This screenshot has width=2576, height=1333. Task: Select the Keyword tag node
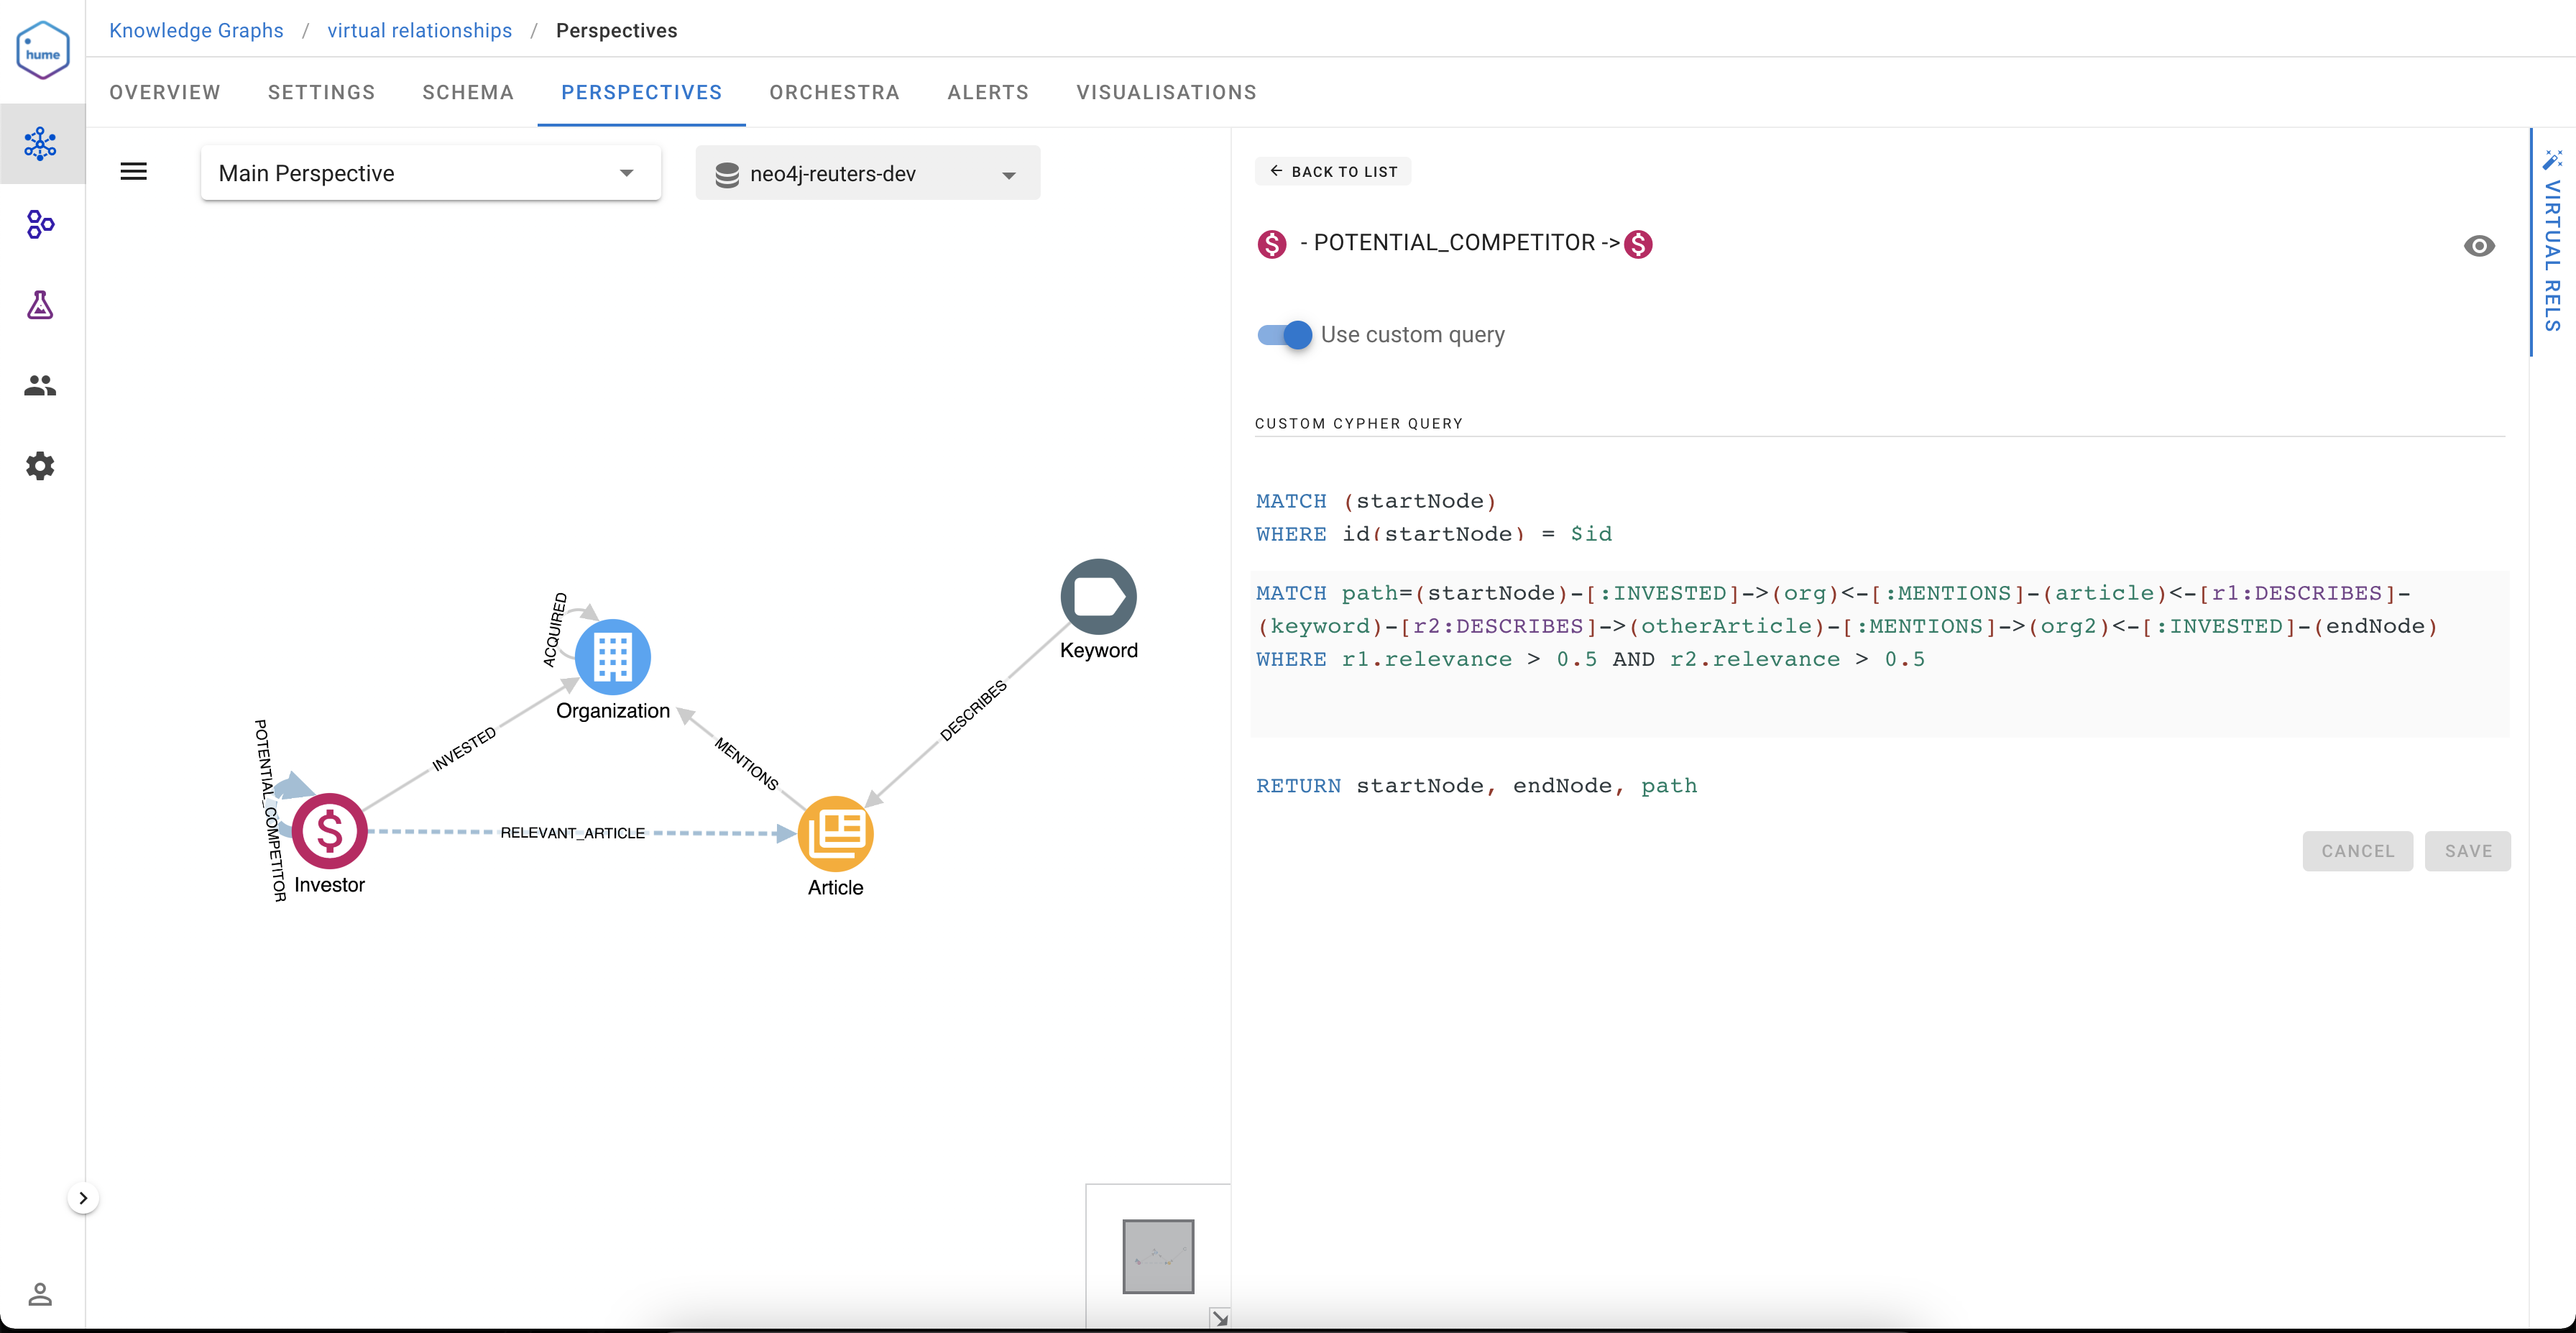(x=1098, y=597)
